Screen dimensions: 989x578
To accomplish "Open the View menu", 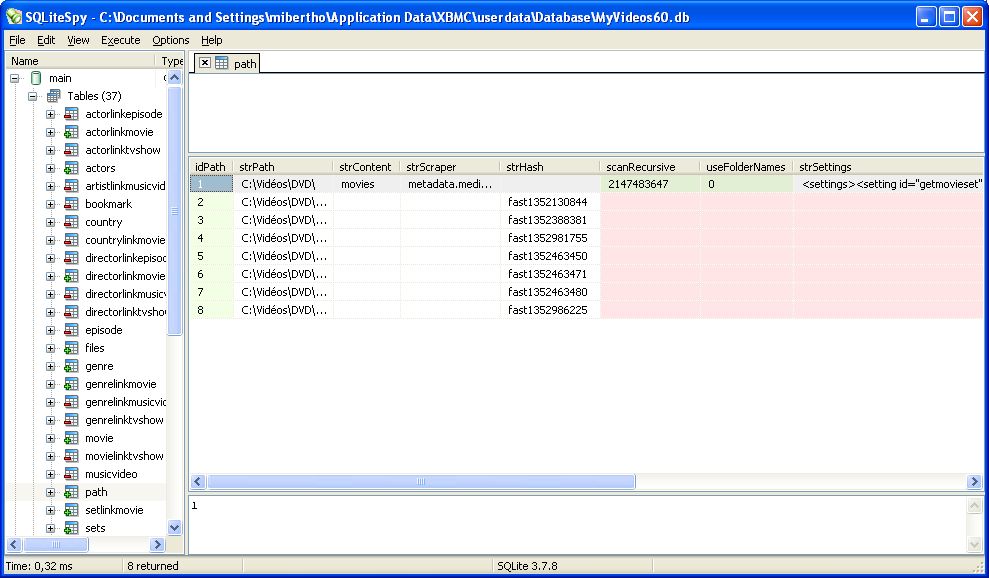I will (78, 40).
